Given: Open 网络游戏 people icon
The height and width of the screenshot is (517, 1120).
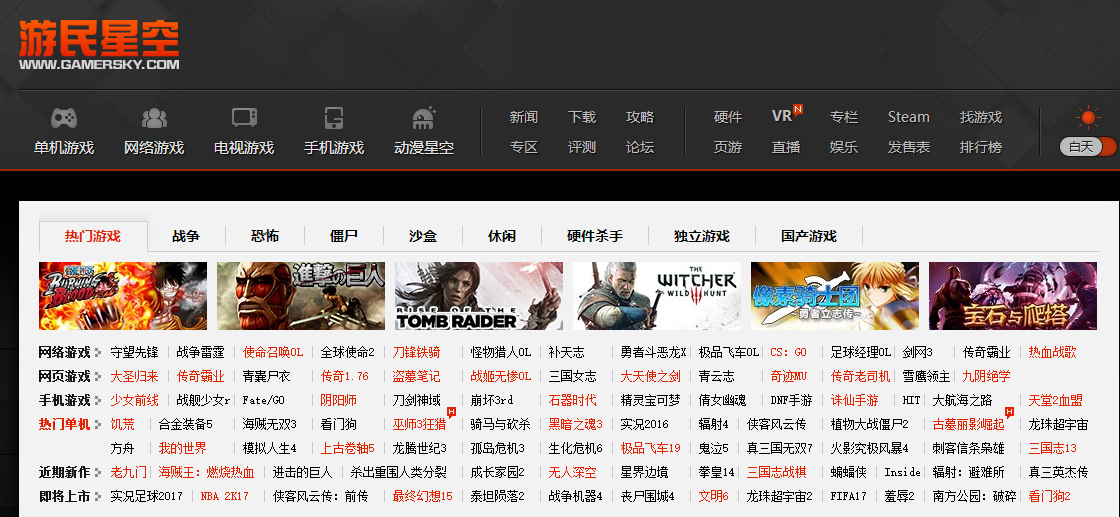Looking at the screenshot, I should [x=154, y=118].
